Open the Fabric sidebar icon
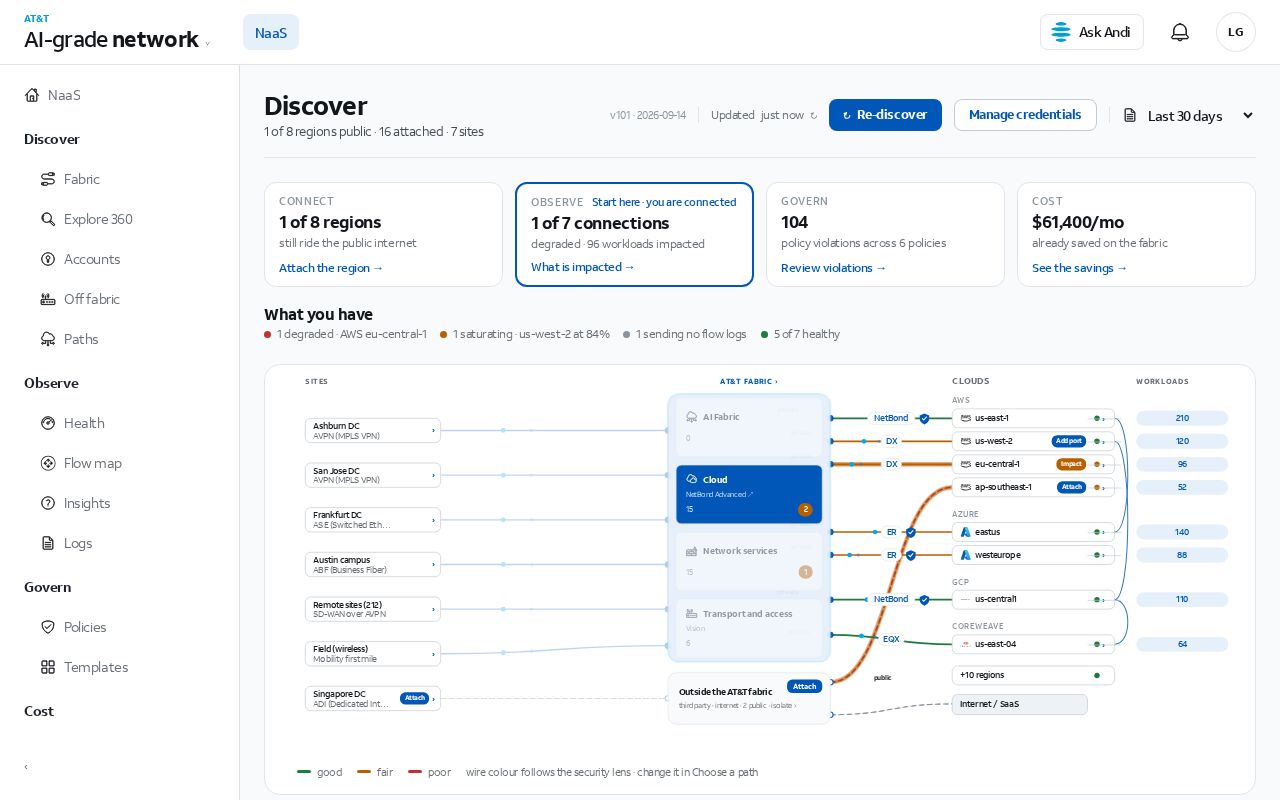 (x=48, y=179)
